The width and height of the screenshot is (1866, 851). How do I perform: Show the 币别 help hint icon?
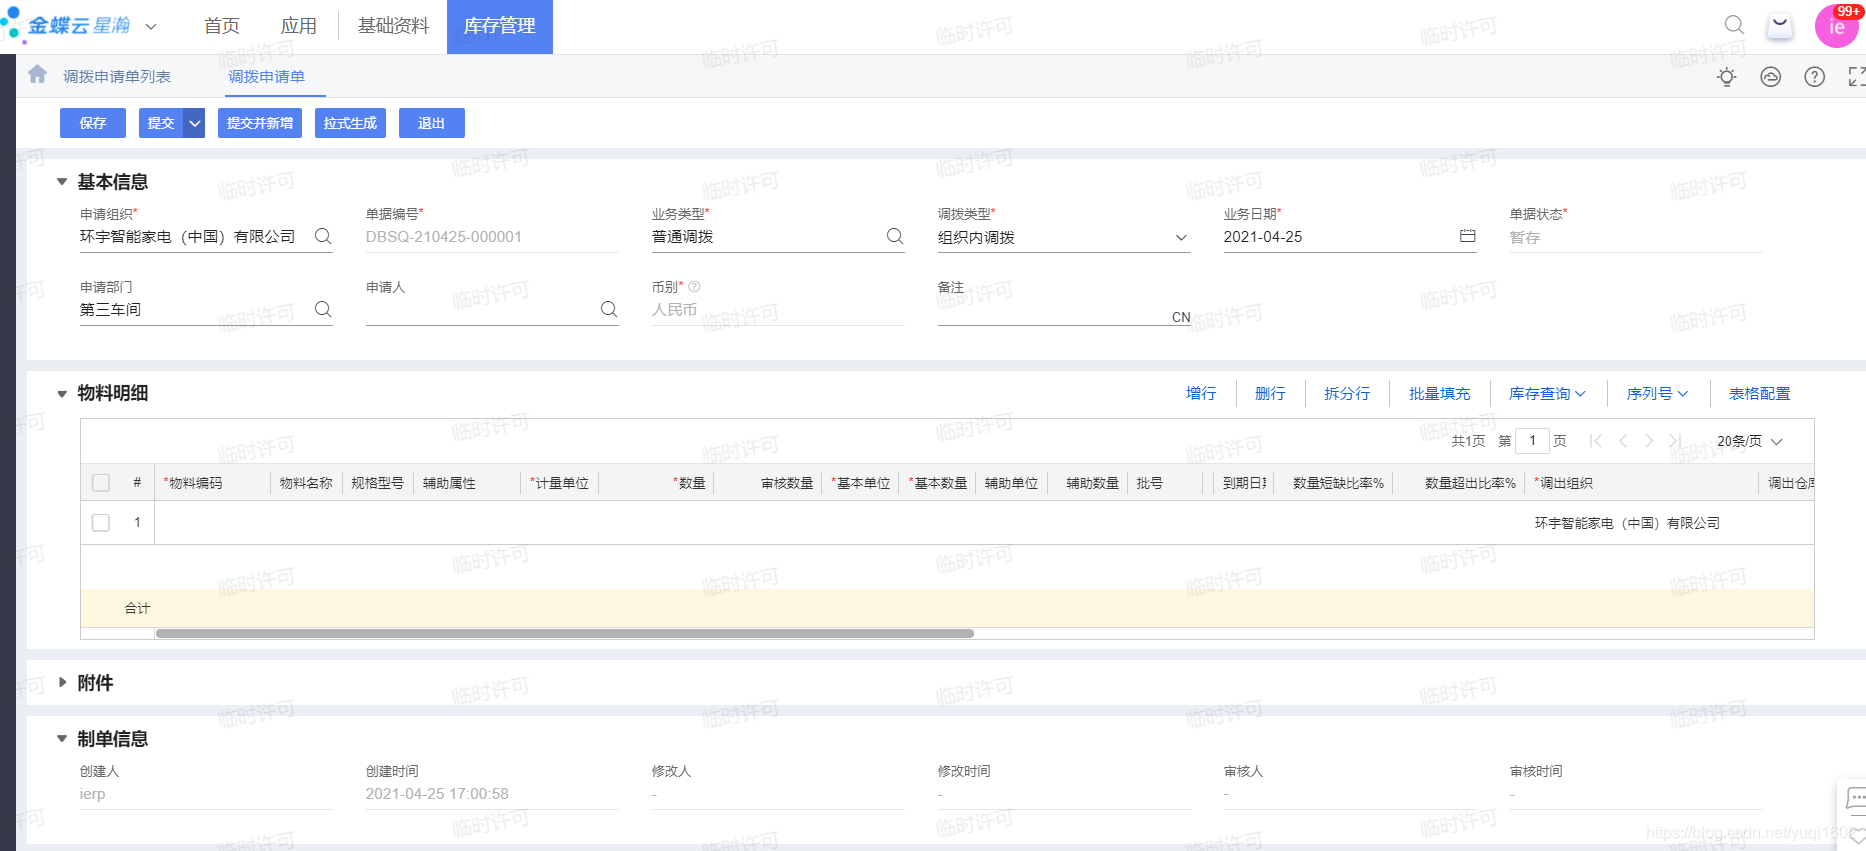[x=695, y=287]
